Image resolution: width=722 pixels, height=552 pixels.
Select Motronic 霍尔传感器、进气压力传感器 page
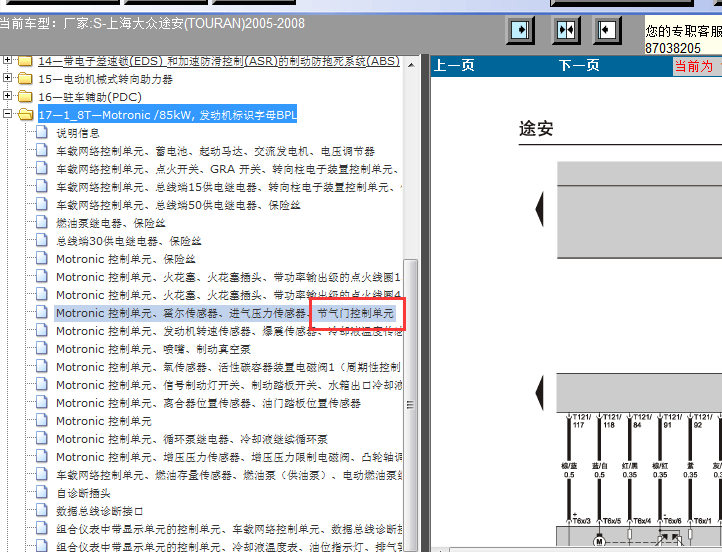[x=225, y=313]
